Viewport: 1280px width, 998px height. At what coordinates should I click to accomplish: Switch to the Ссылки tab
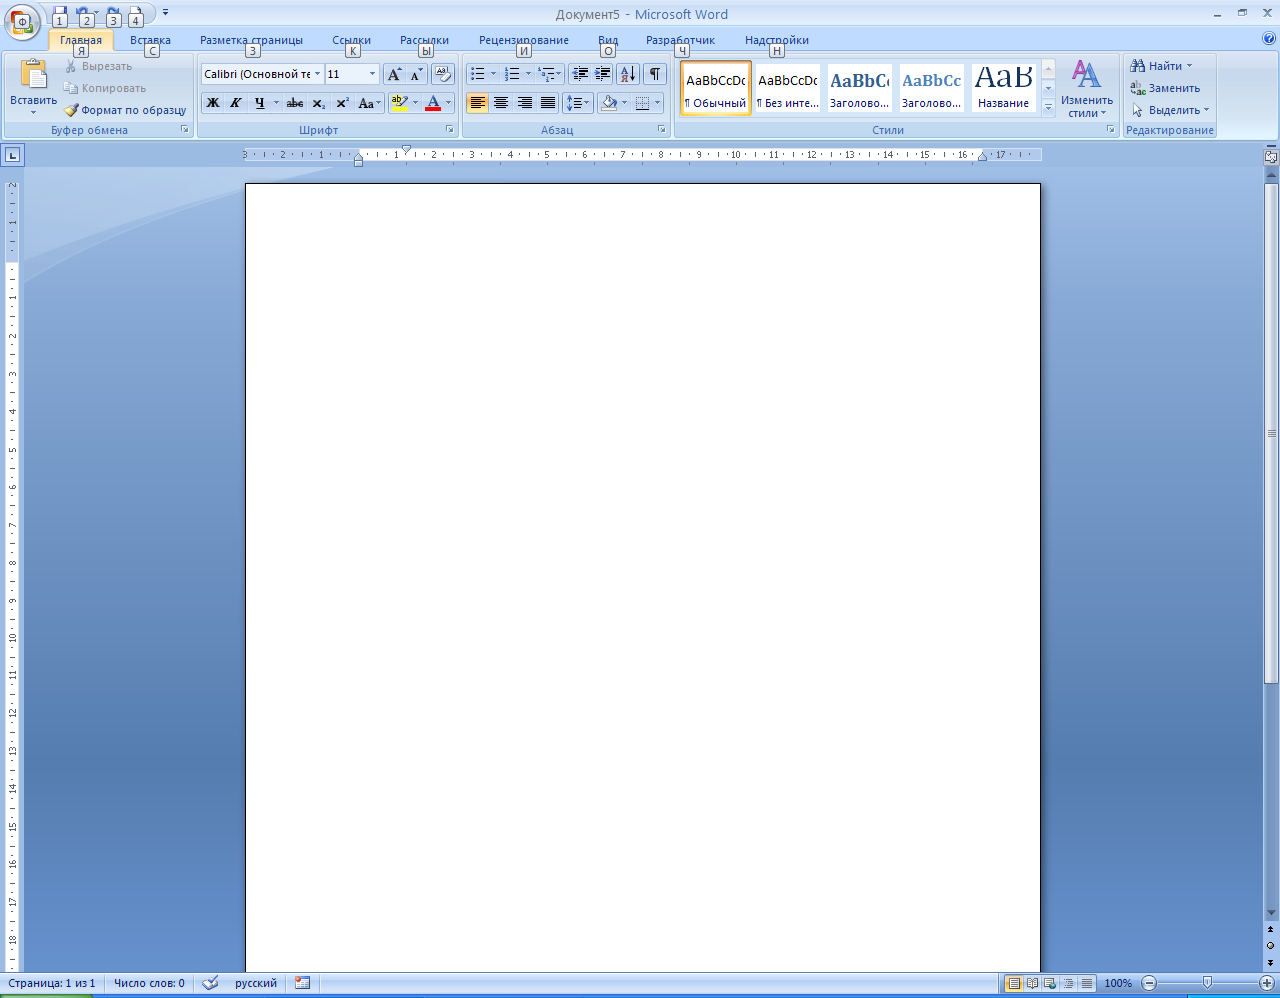click(352, 40)
